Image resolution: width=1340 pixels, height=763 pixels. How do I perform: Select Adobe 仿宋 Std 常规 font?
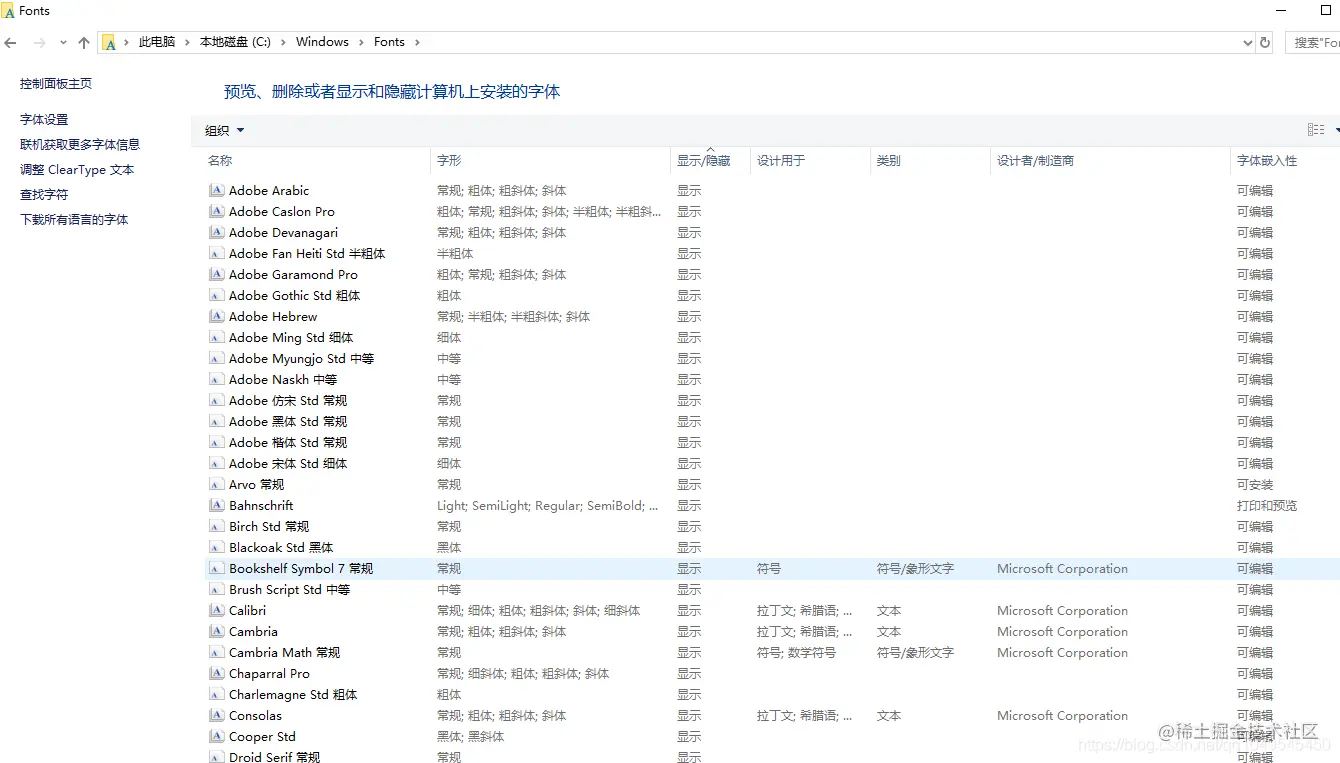(288, 400)
